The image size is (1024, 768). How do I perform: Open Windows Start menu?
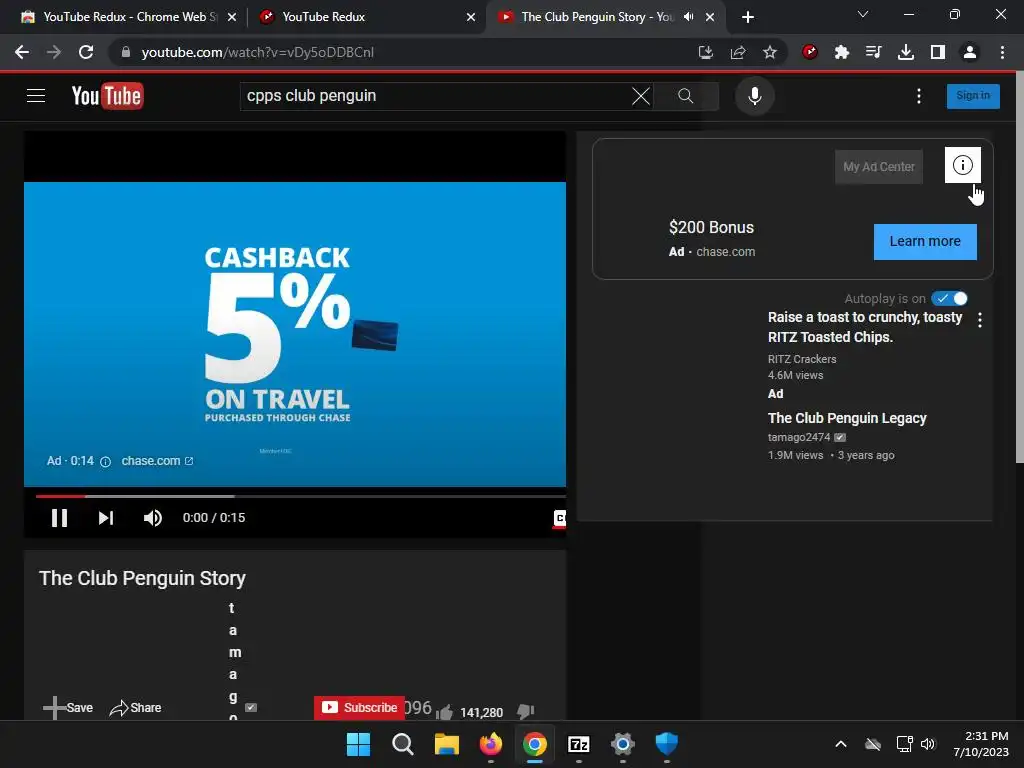[358, 744]
